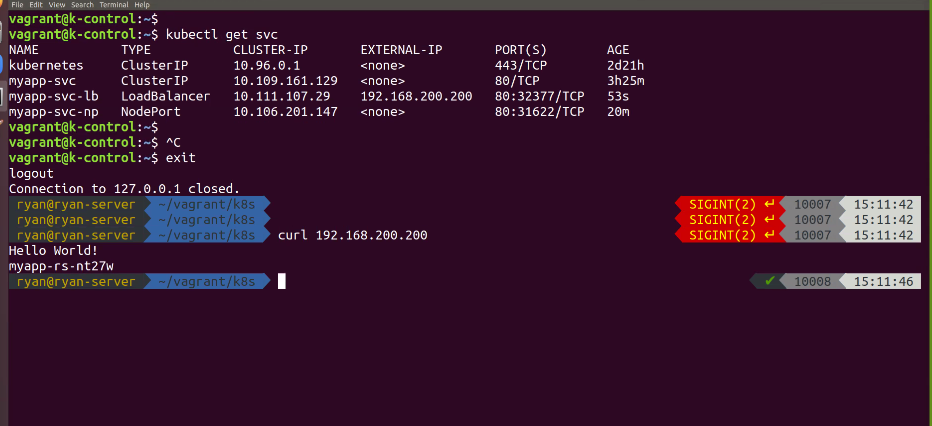Click cluster IP 10.96.0.1
The width and height of the screenshot is (932, 426).
point(267,65)
